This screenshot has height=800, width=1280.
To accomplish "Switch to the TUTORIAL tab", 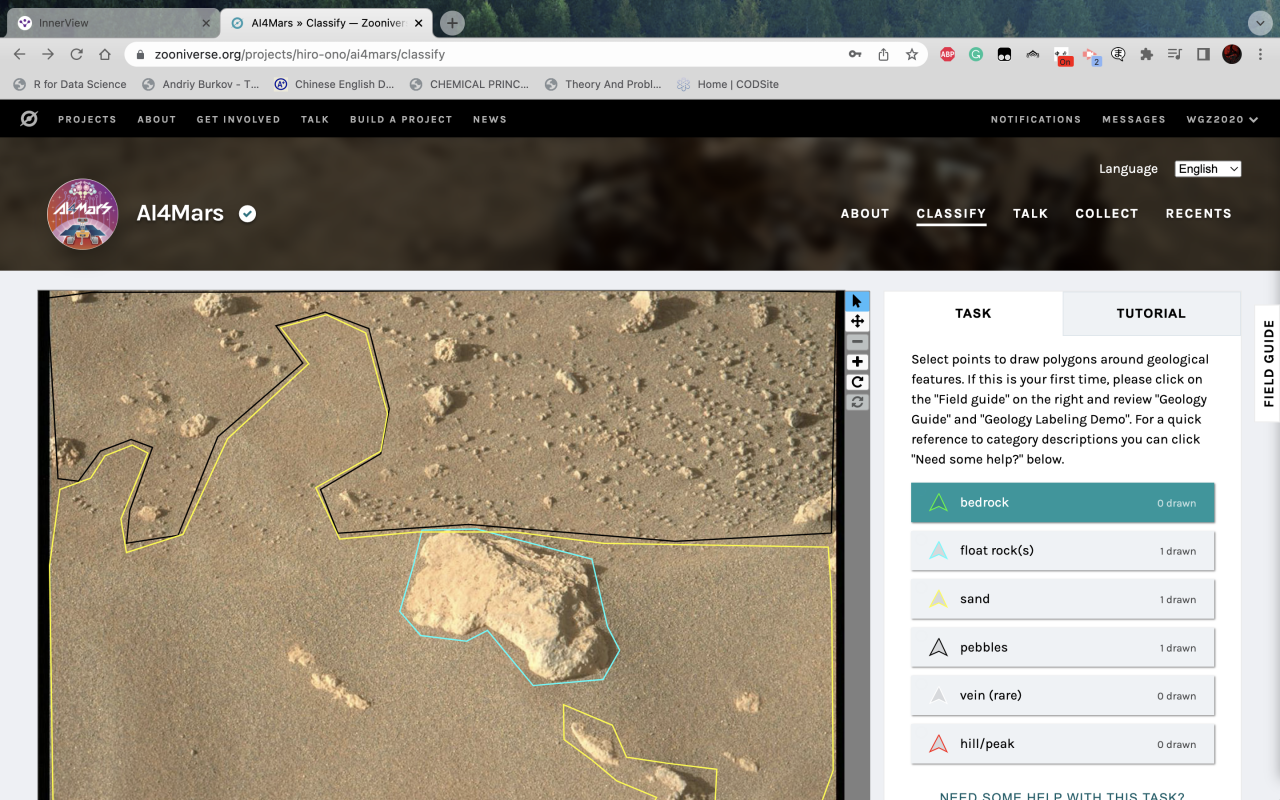I will click(1151, 313).
